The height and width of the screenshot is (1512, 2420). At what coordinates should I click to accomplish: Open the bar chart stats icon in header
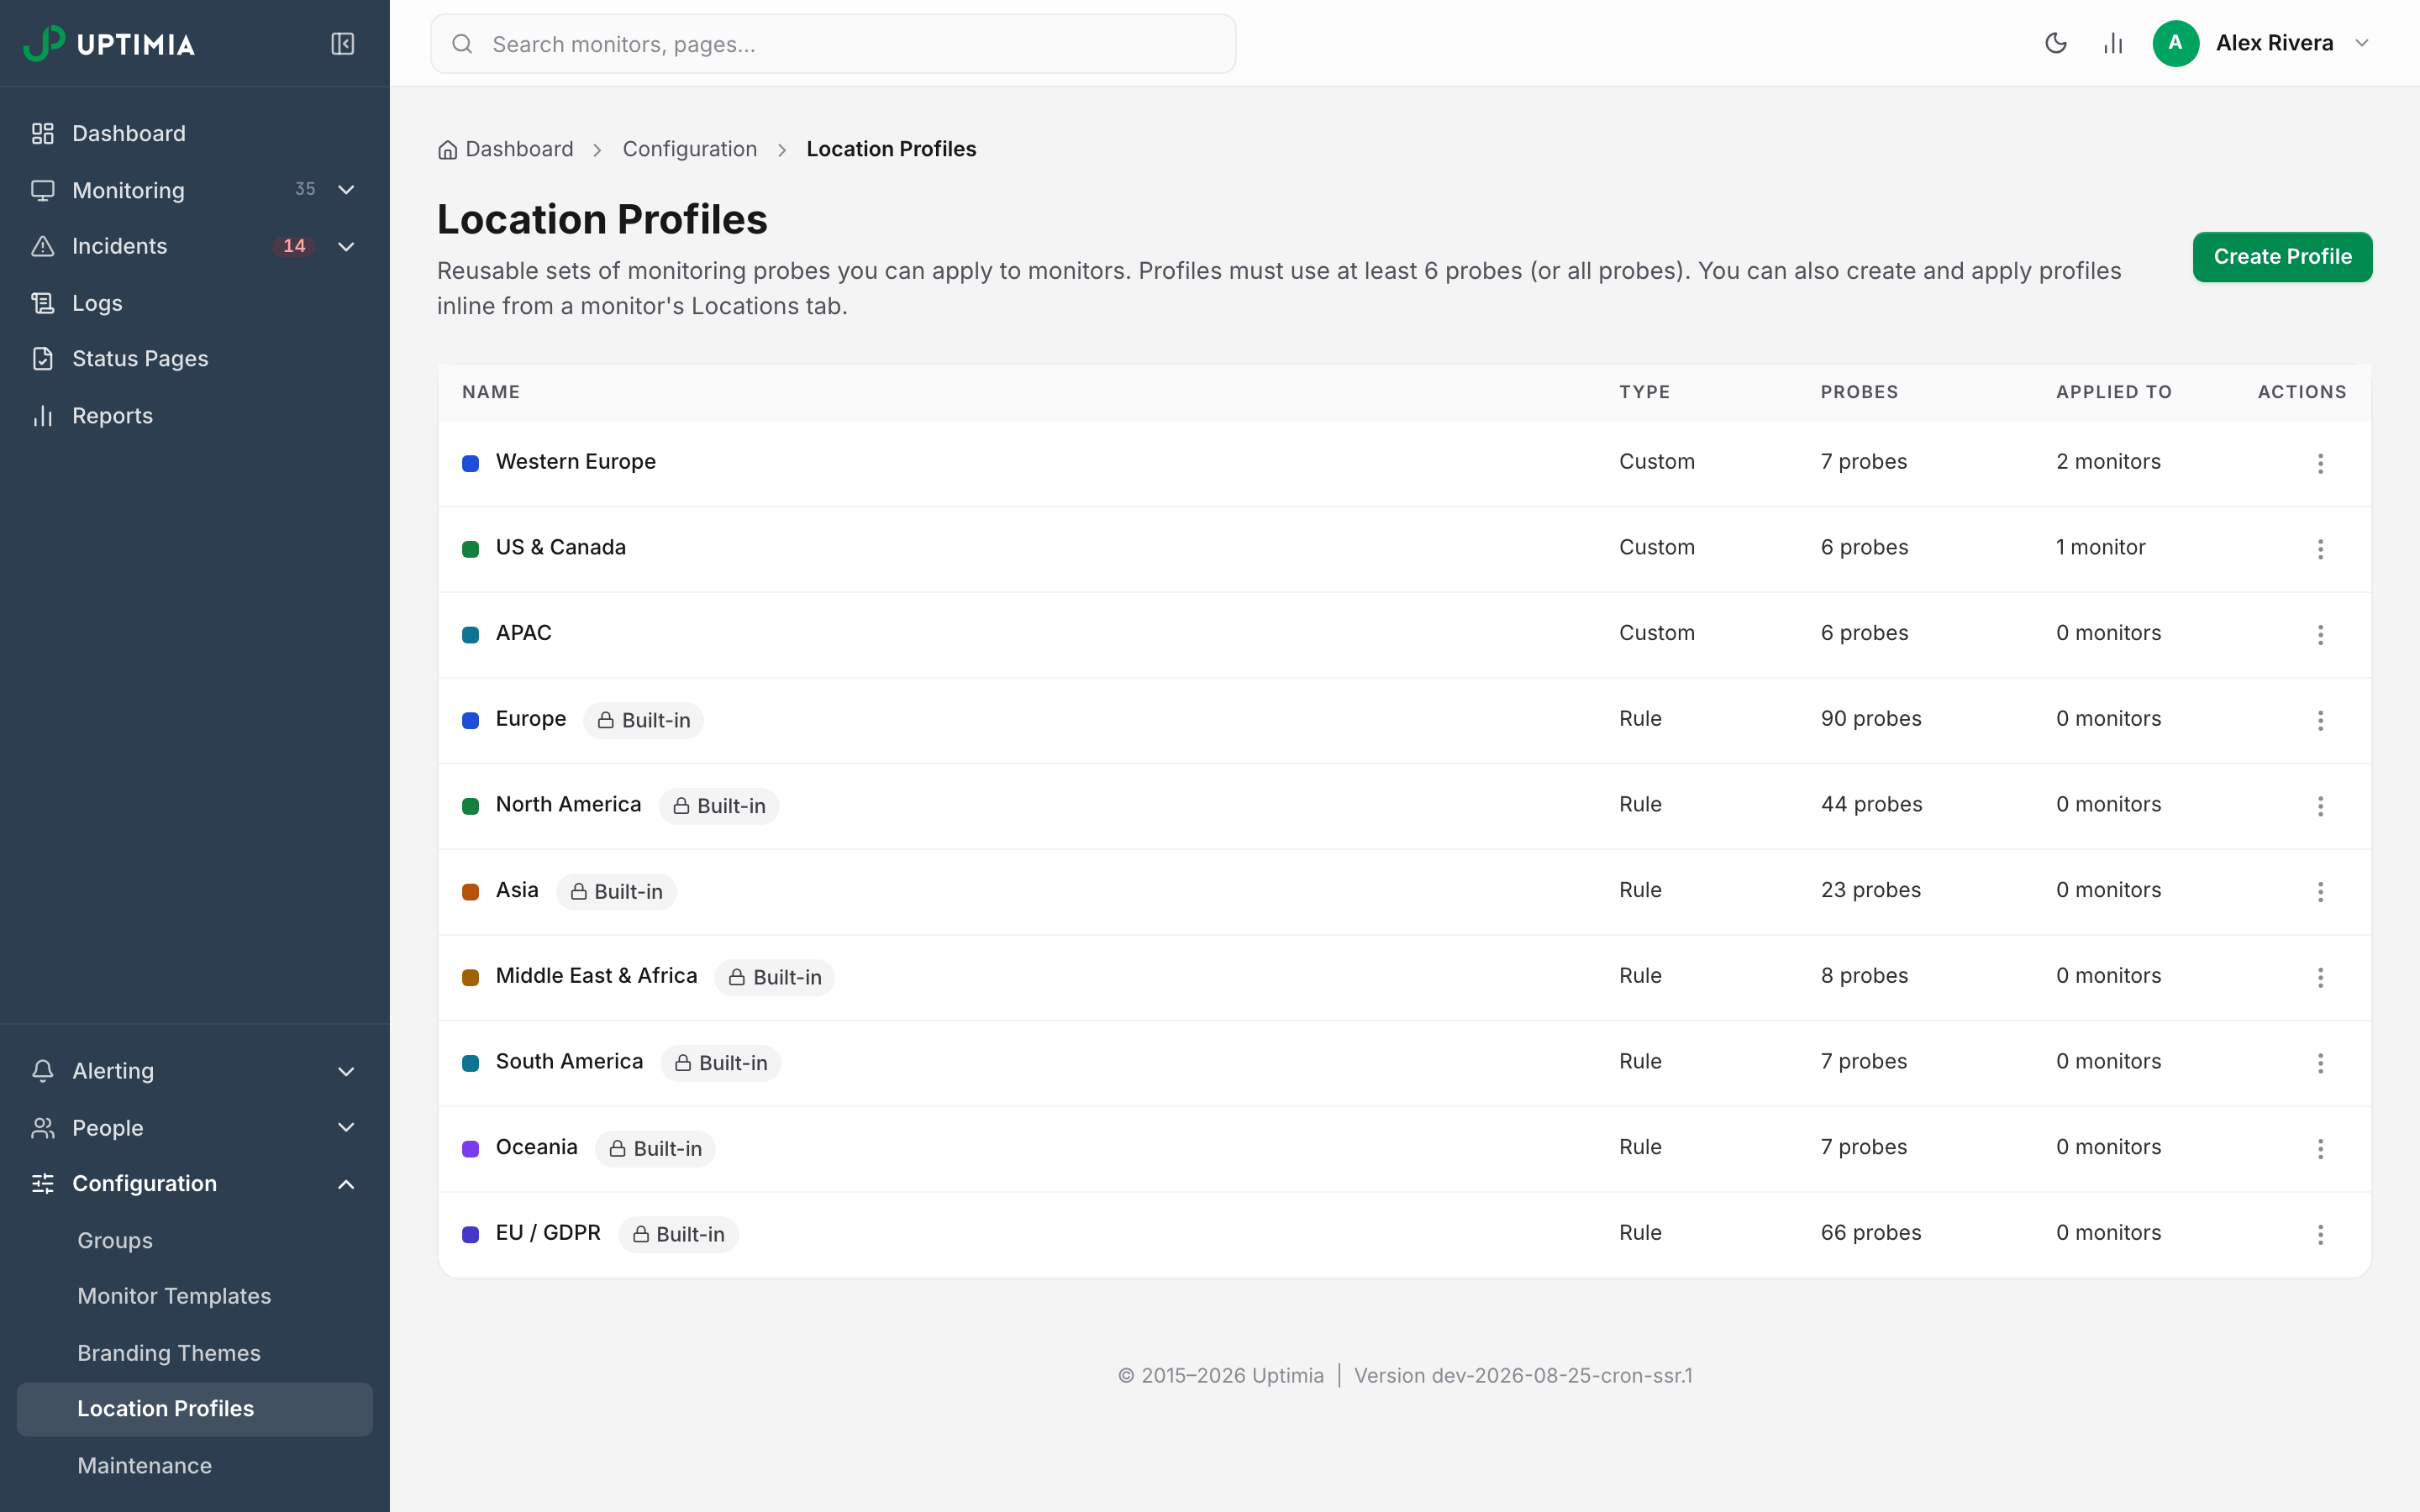(x=2112, y=43)
